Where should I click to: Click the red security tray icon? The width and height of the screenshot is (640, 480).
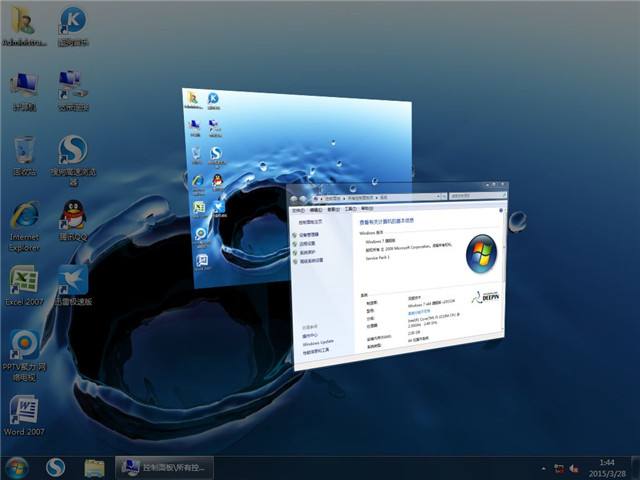[560, 469]
